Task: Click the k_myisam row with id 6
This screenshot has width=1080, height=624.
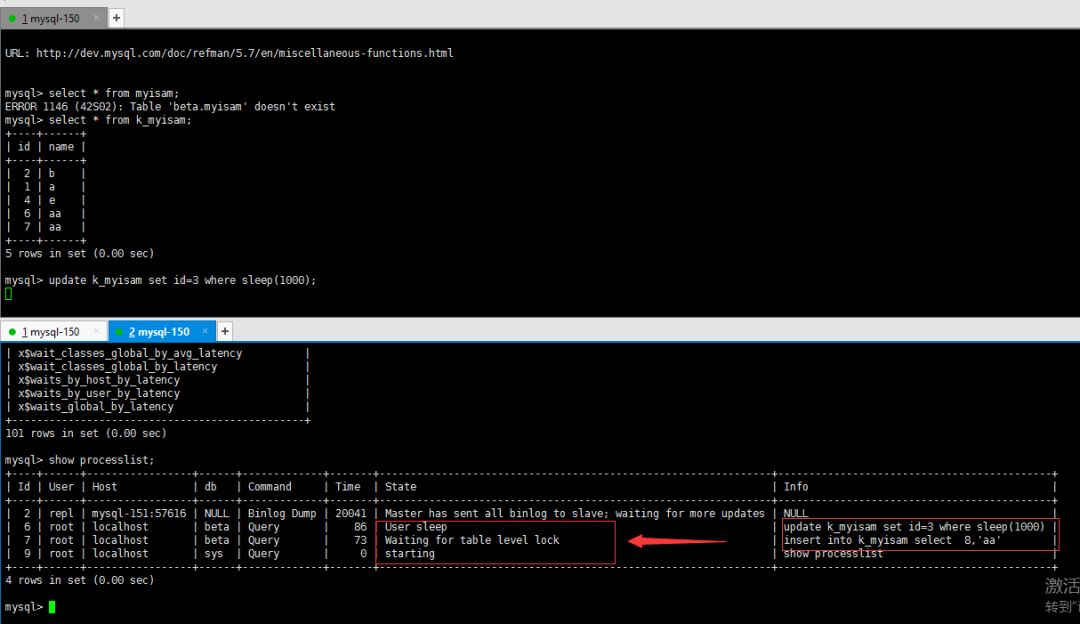Action: 45,214
